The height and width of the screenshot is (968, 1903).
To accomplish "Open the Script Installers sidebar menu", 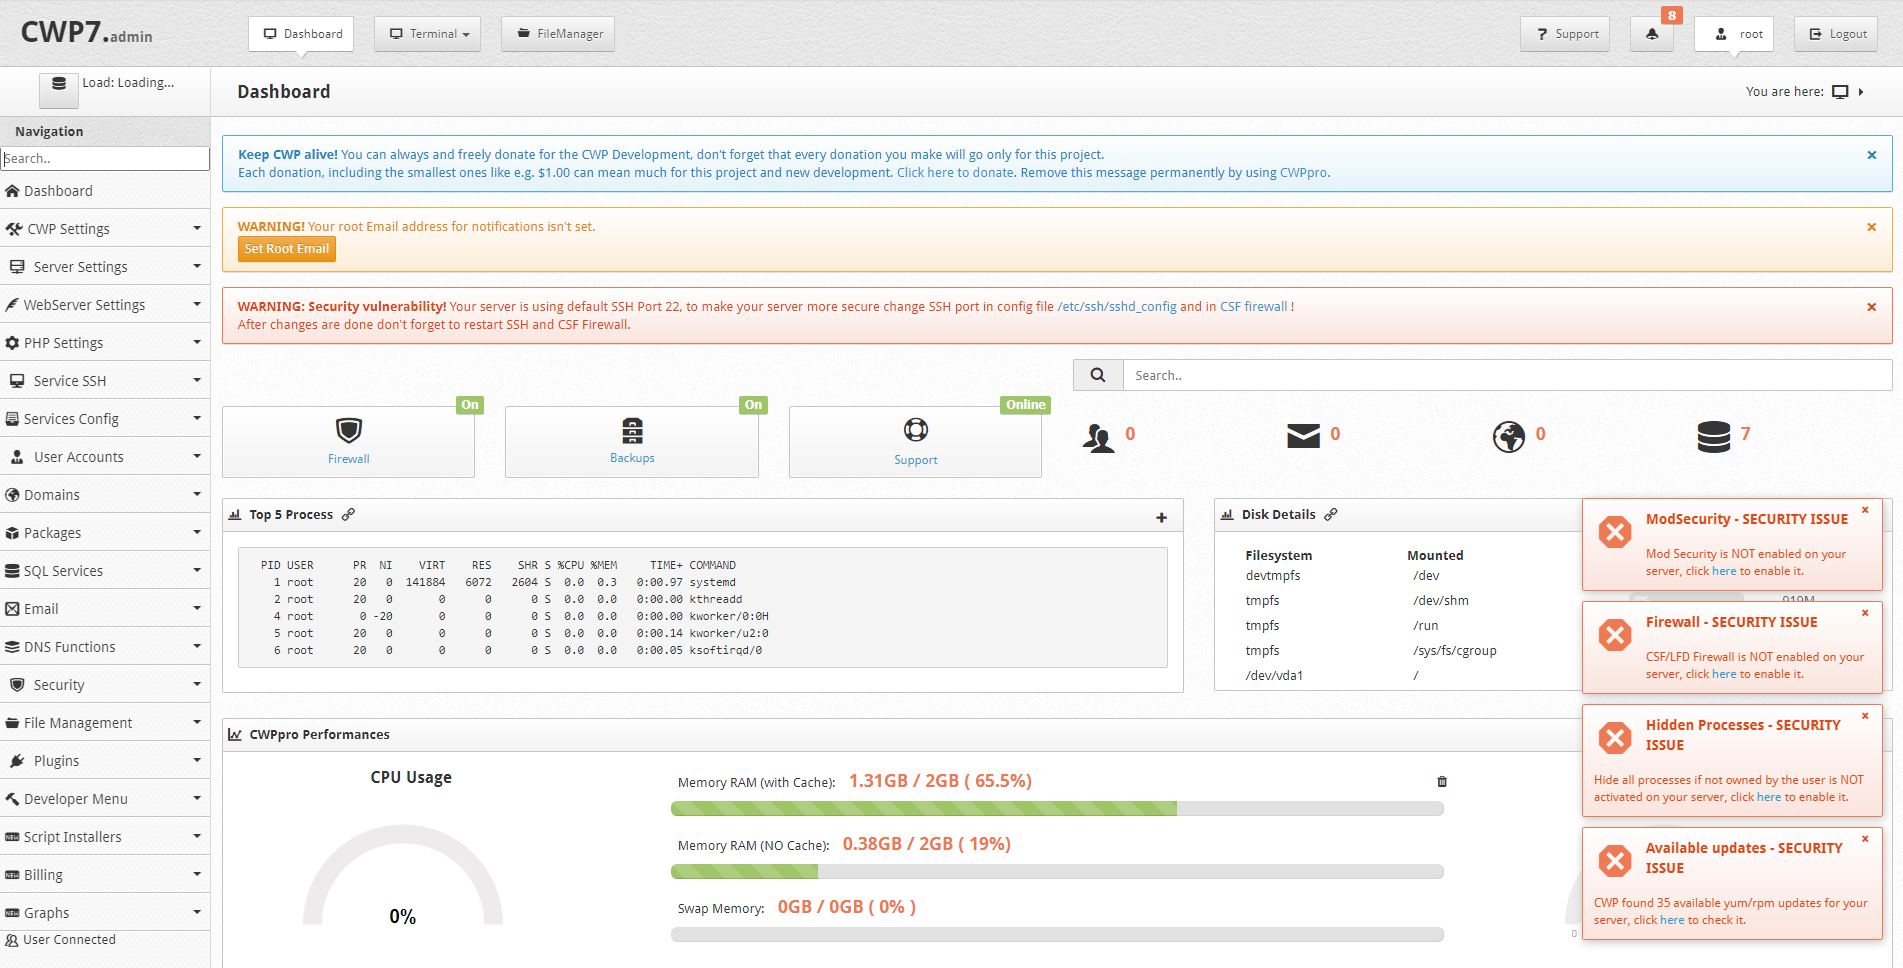I will click(x=105, y=837).
